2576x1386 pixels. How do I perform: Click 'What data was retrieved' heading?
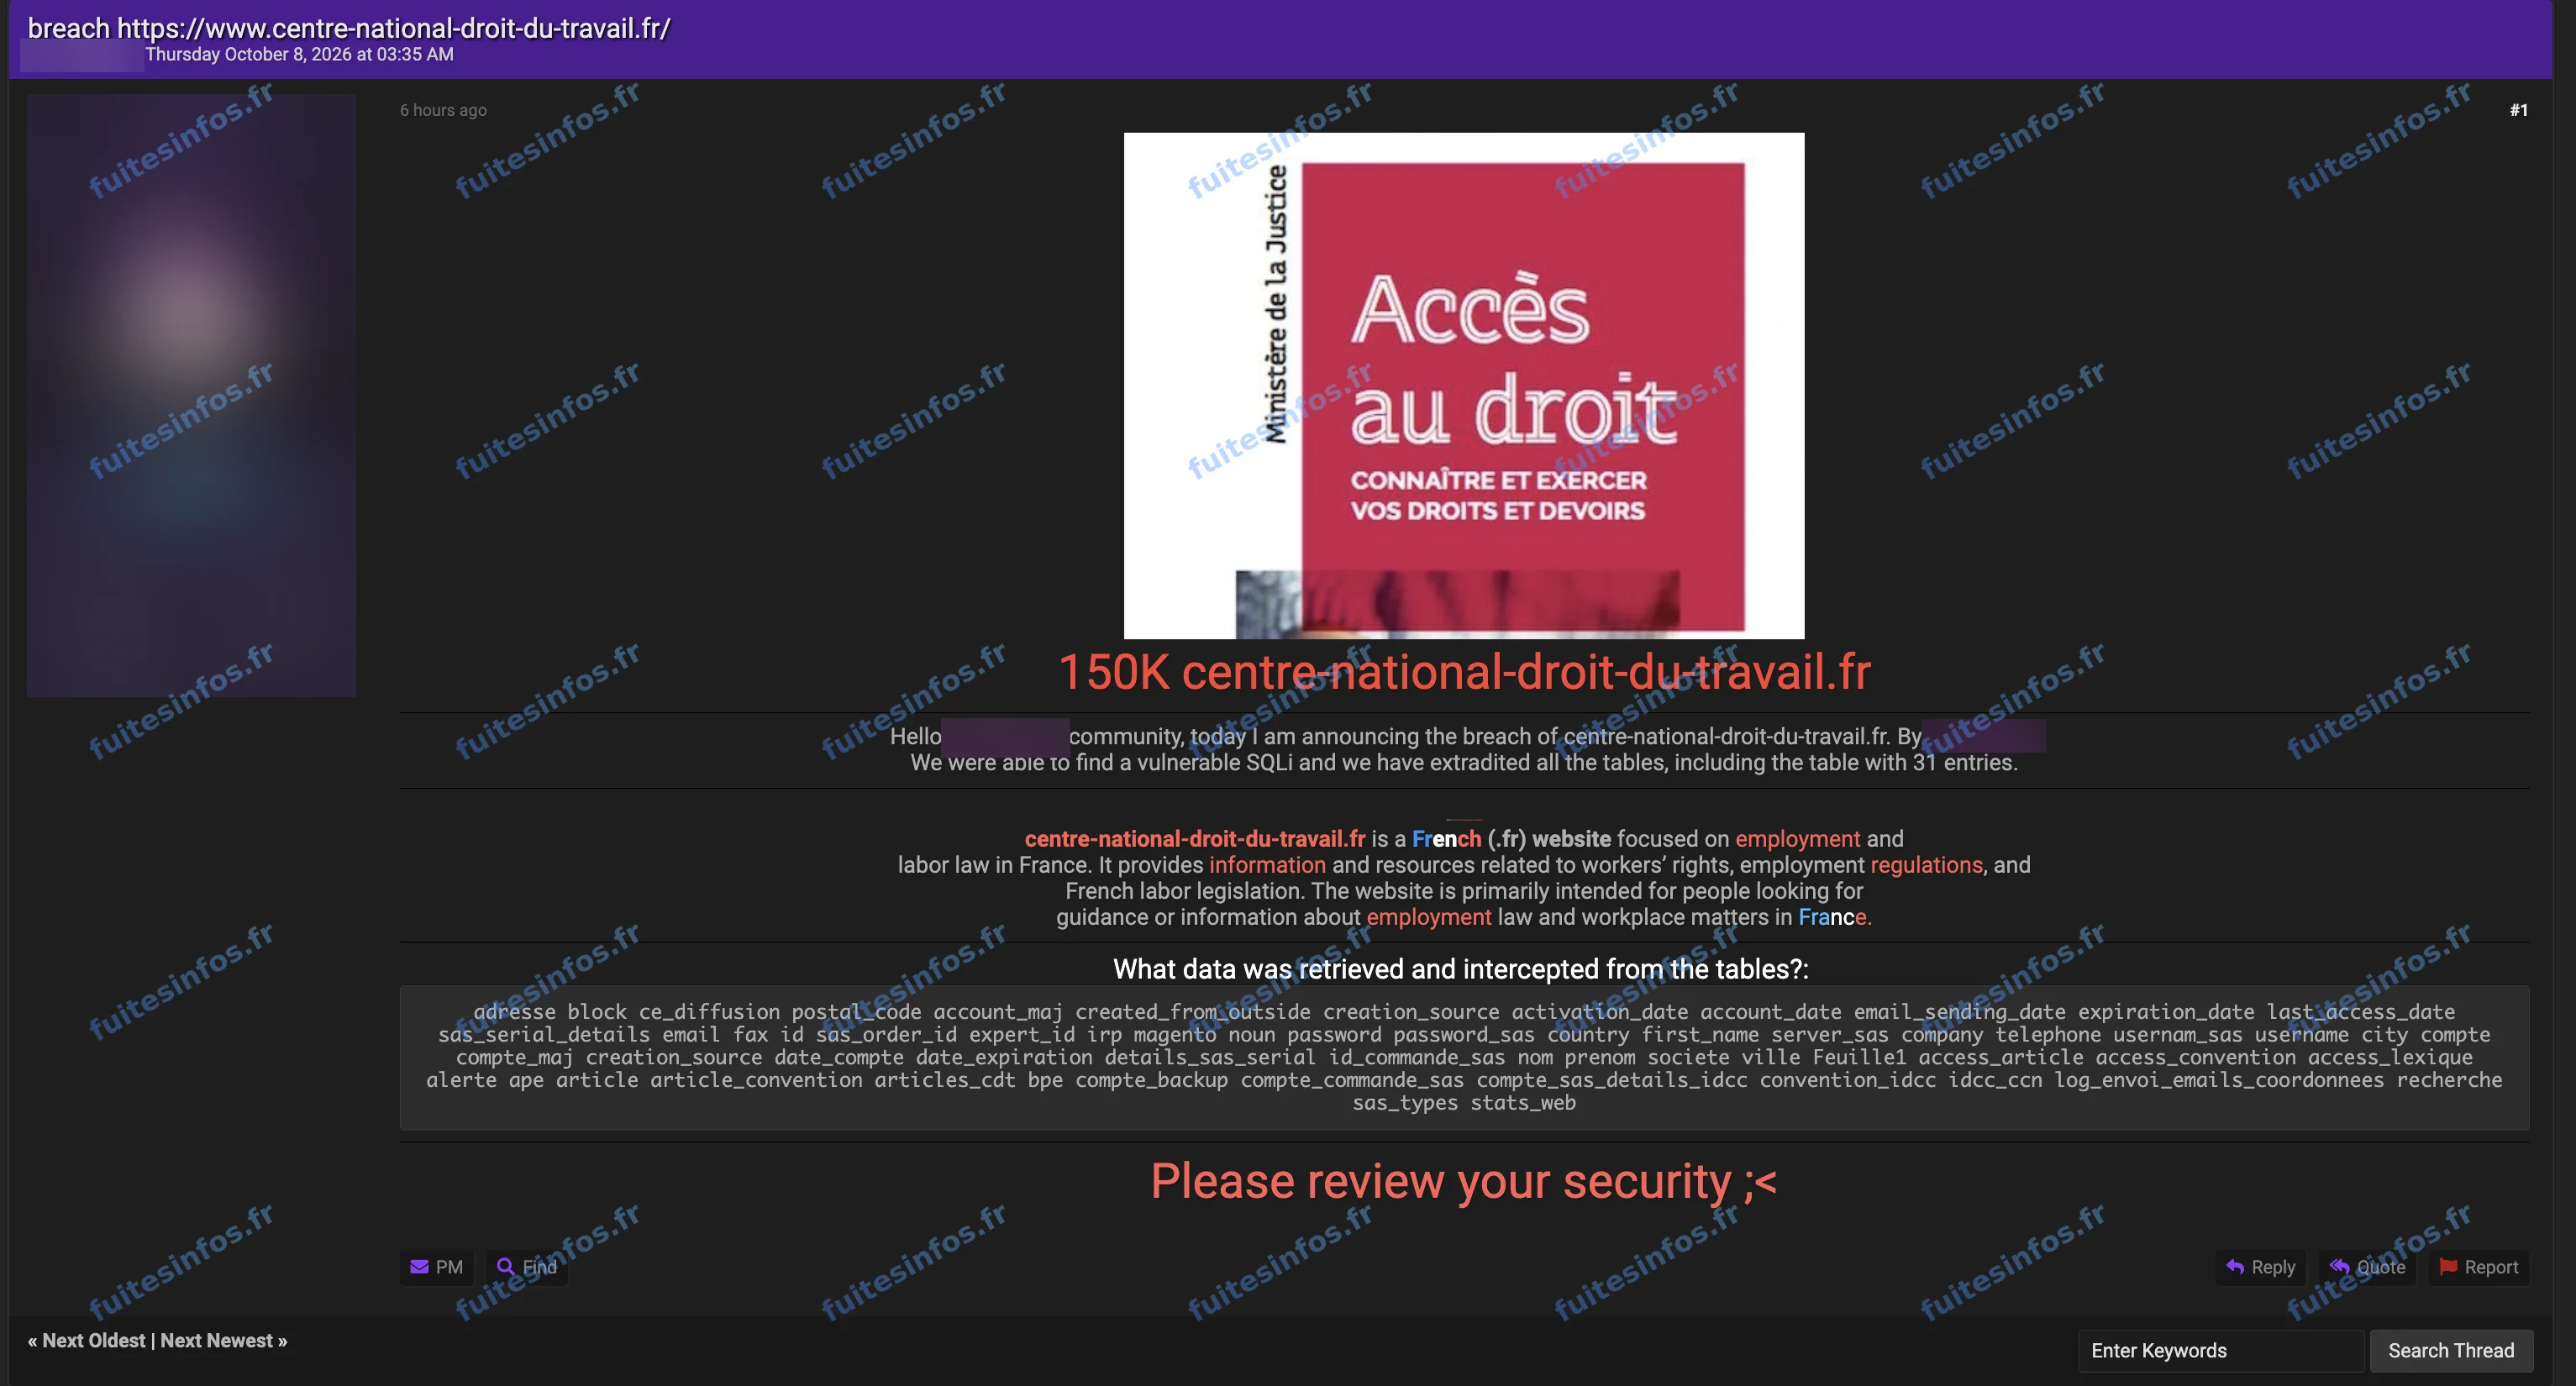click(x=1461, y=969)
